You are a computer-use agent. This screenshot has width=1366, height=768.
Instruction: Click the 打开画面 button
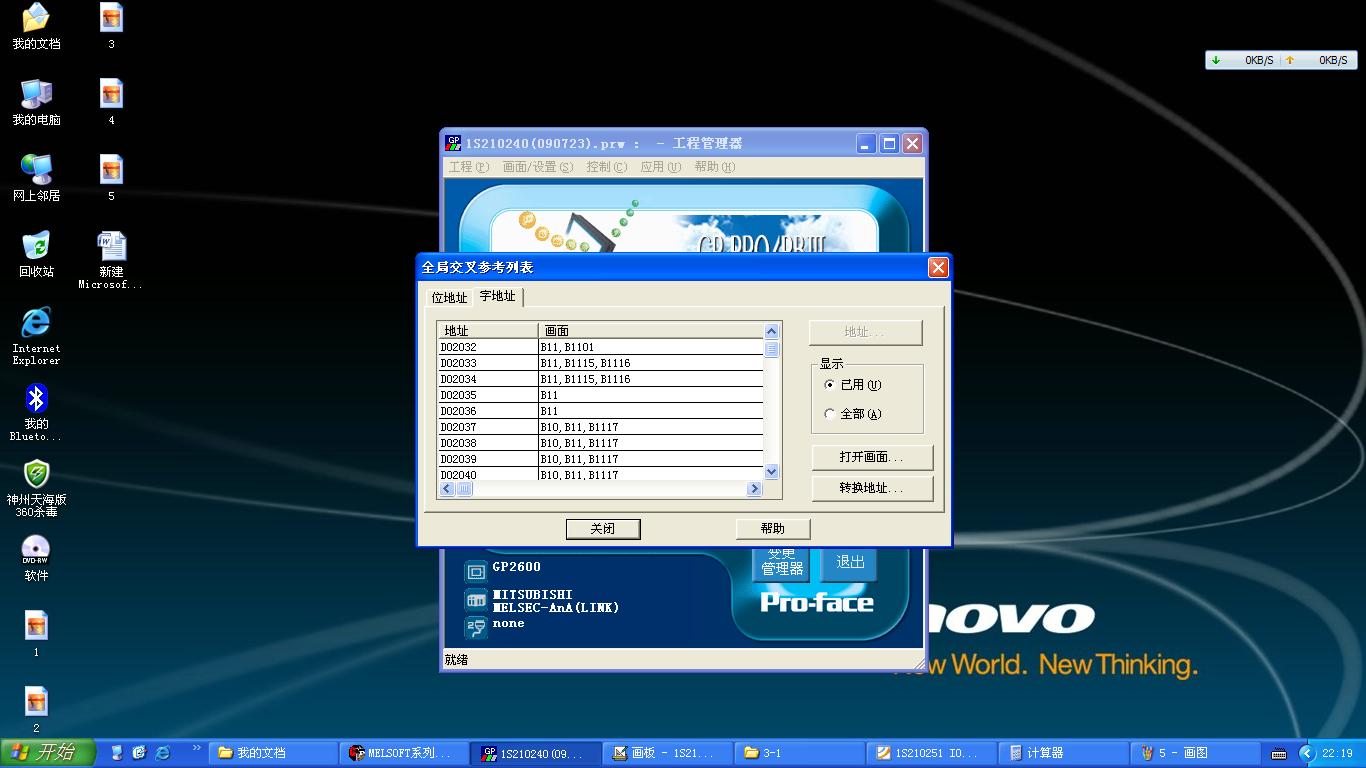(x=871, y=457)
